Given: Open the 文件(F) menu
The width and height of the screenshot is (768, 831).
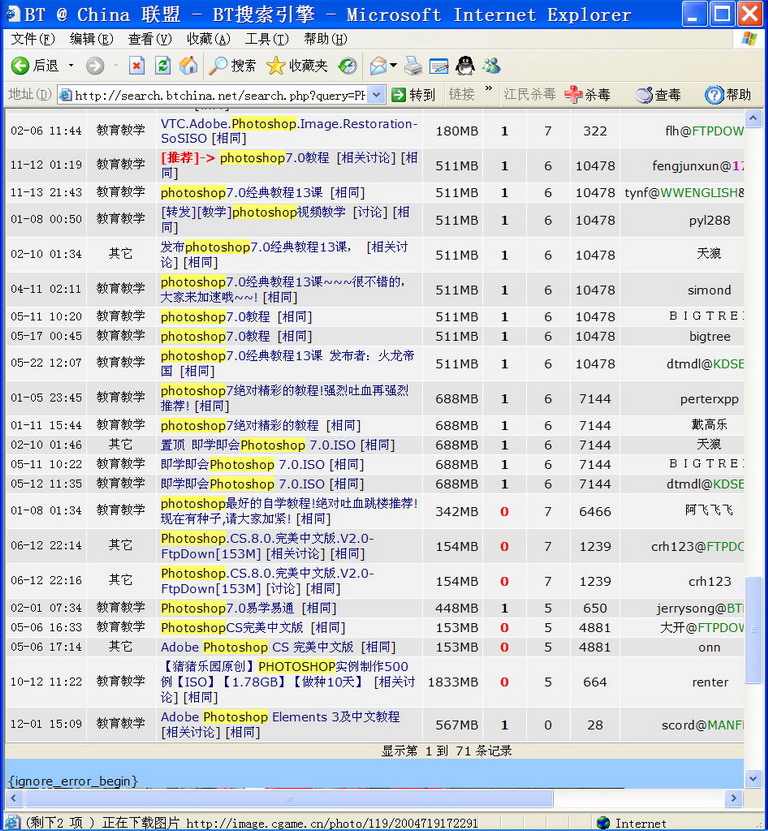Looking at the screenshot, I should point(32,39).
